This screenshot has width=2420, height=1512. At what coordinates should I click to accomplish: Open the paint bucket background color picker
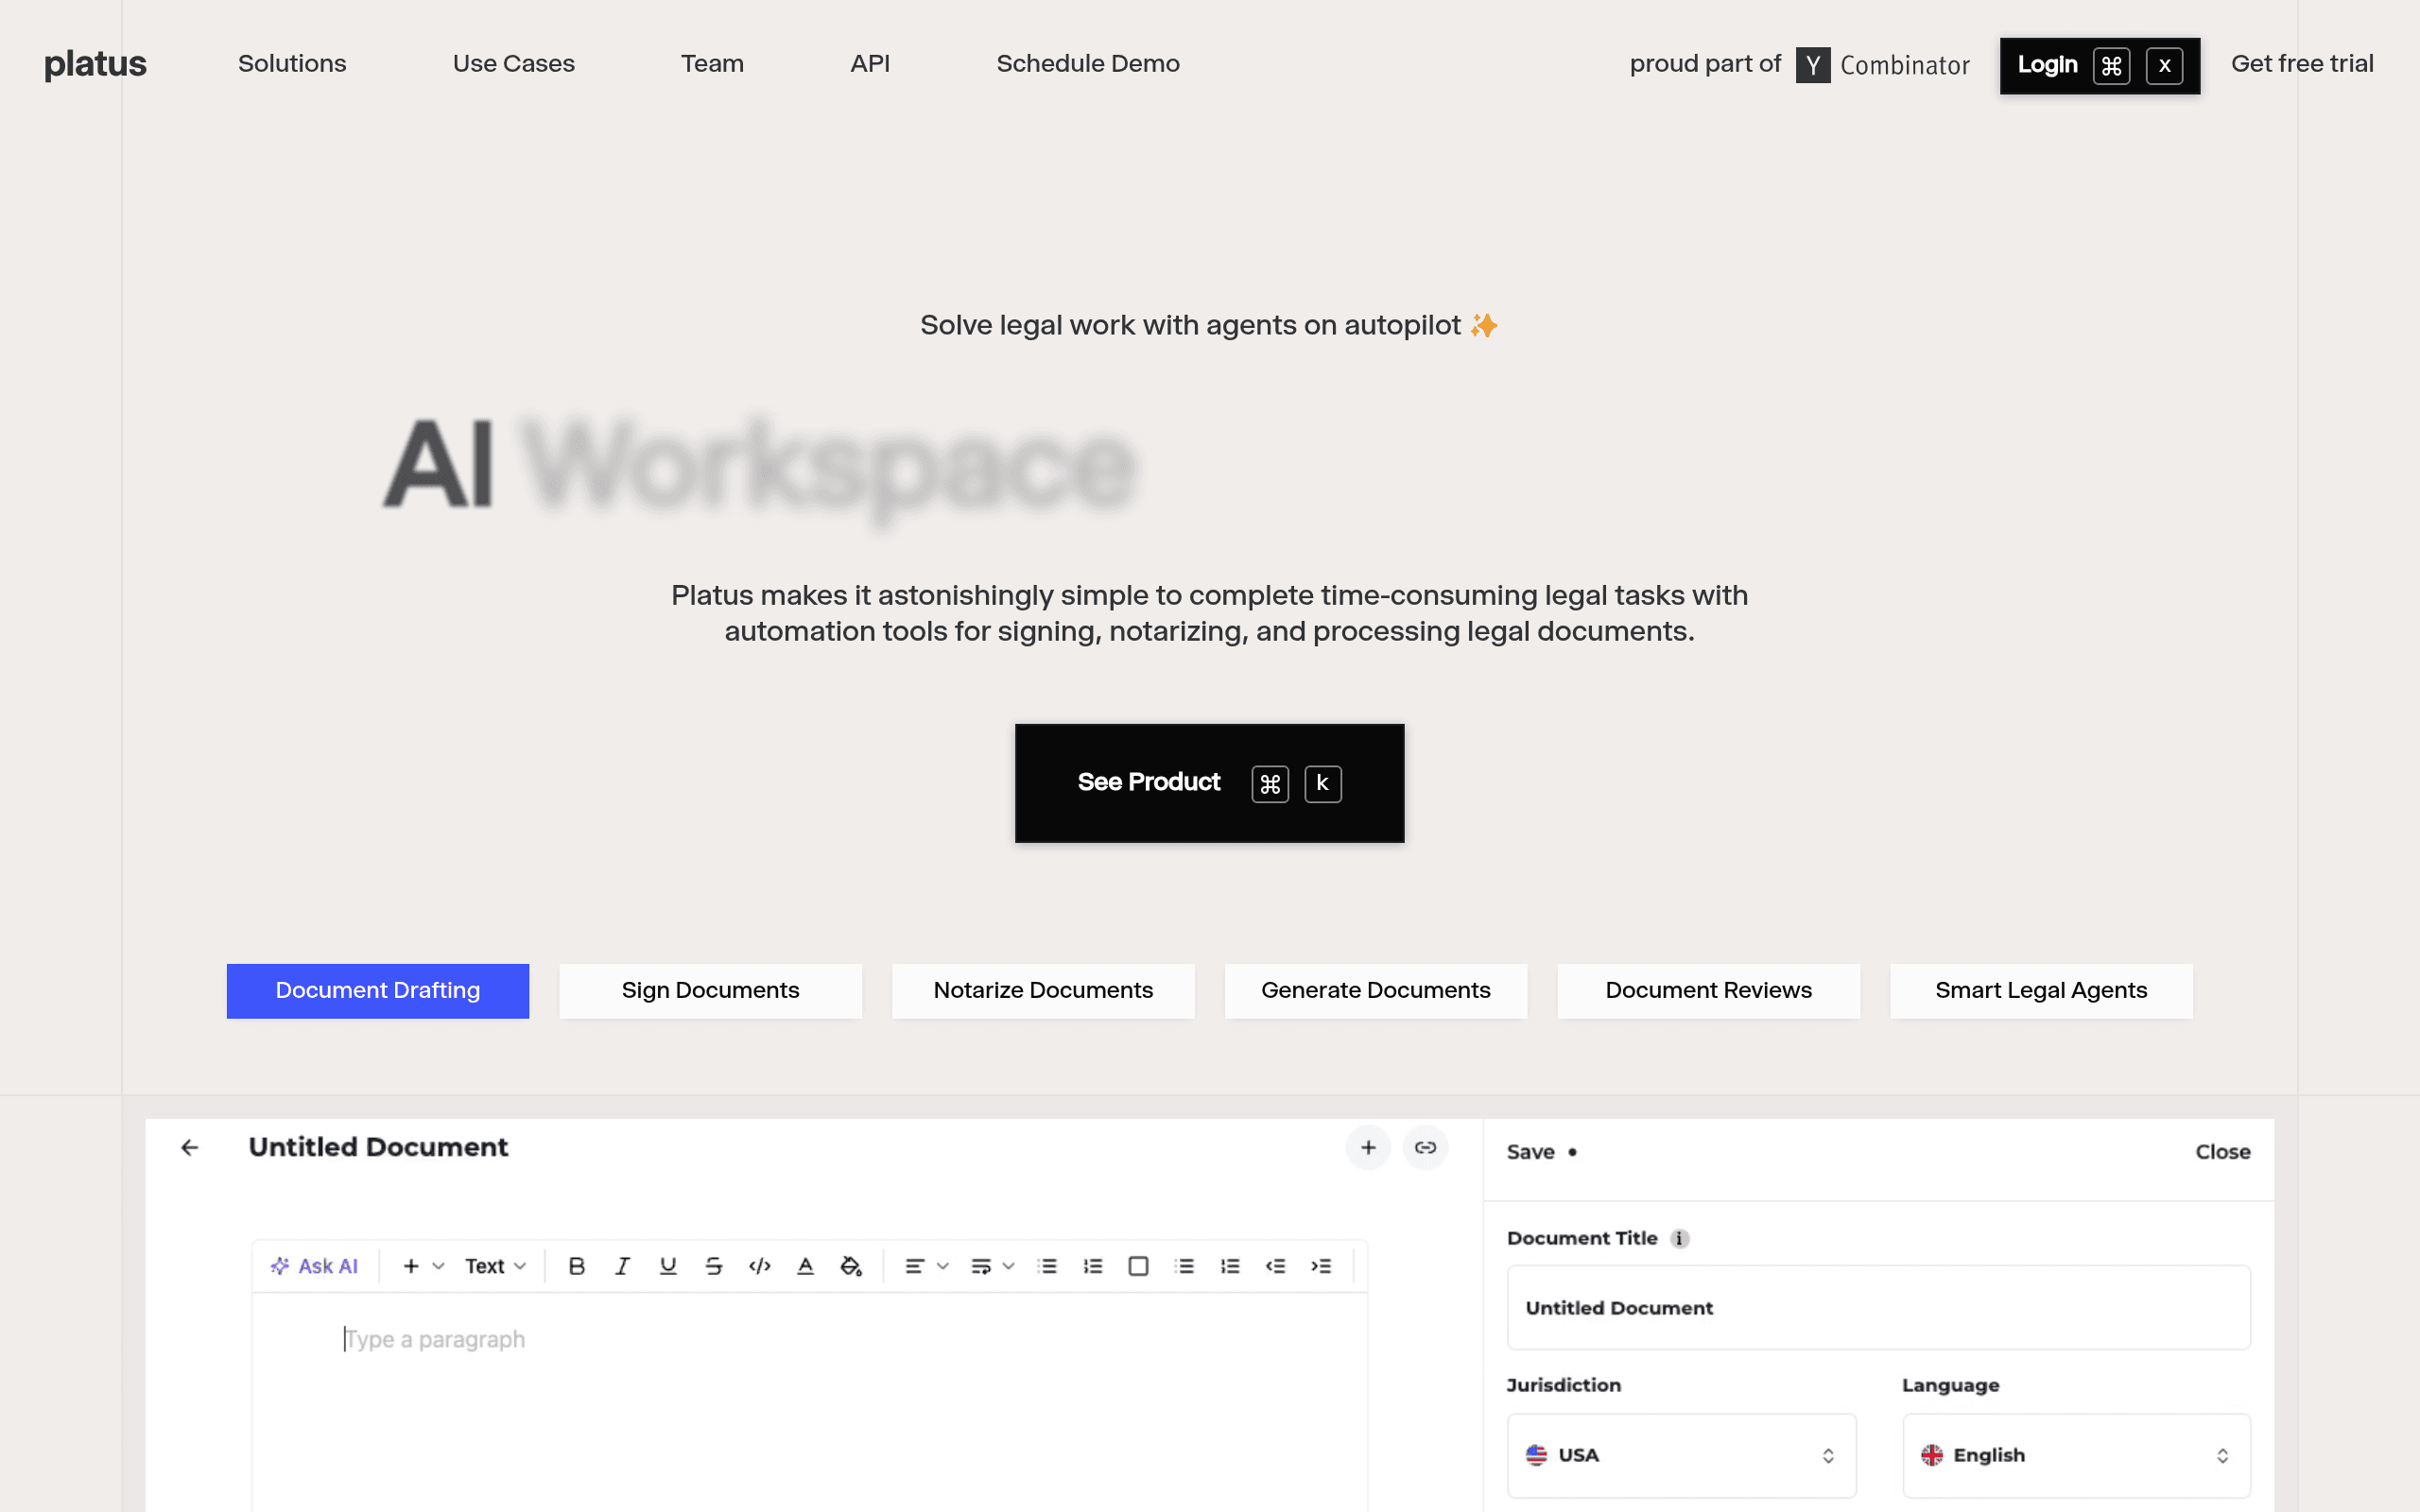851,1266
